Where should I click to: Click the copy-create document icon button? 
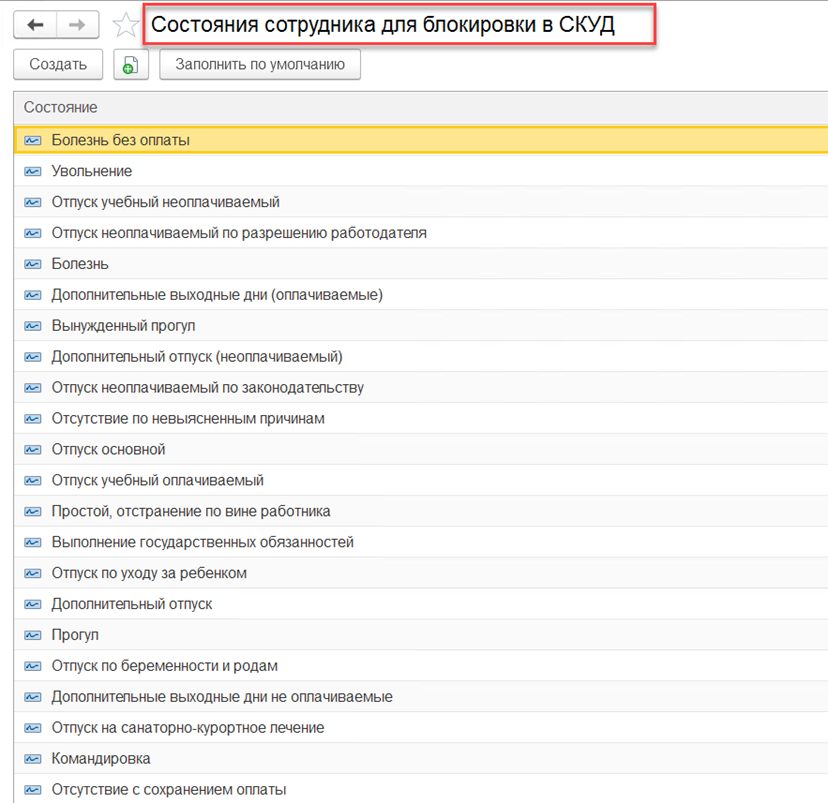[x=130, y=65]
